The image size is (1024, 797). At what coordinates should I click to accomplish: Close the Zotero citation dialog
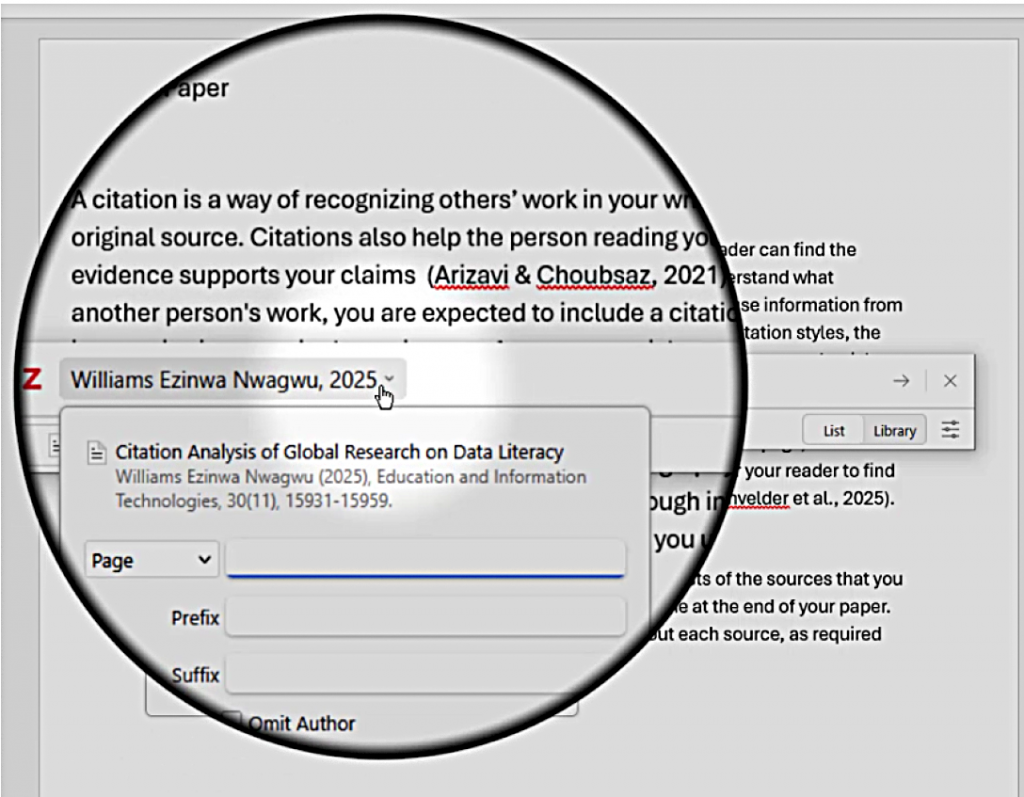(x=950, y=380)
